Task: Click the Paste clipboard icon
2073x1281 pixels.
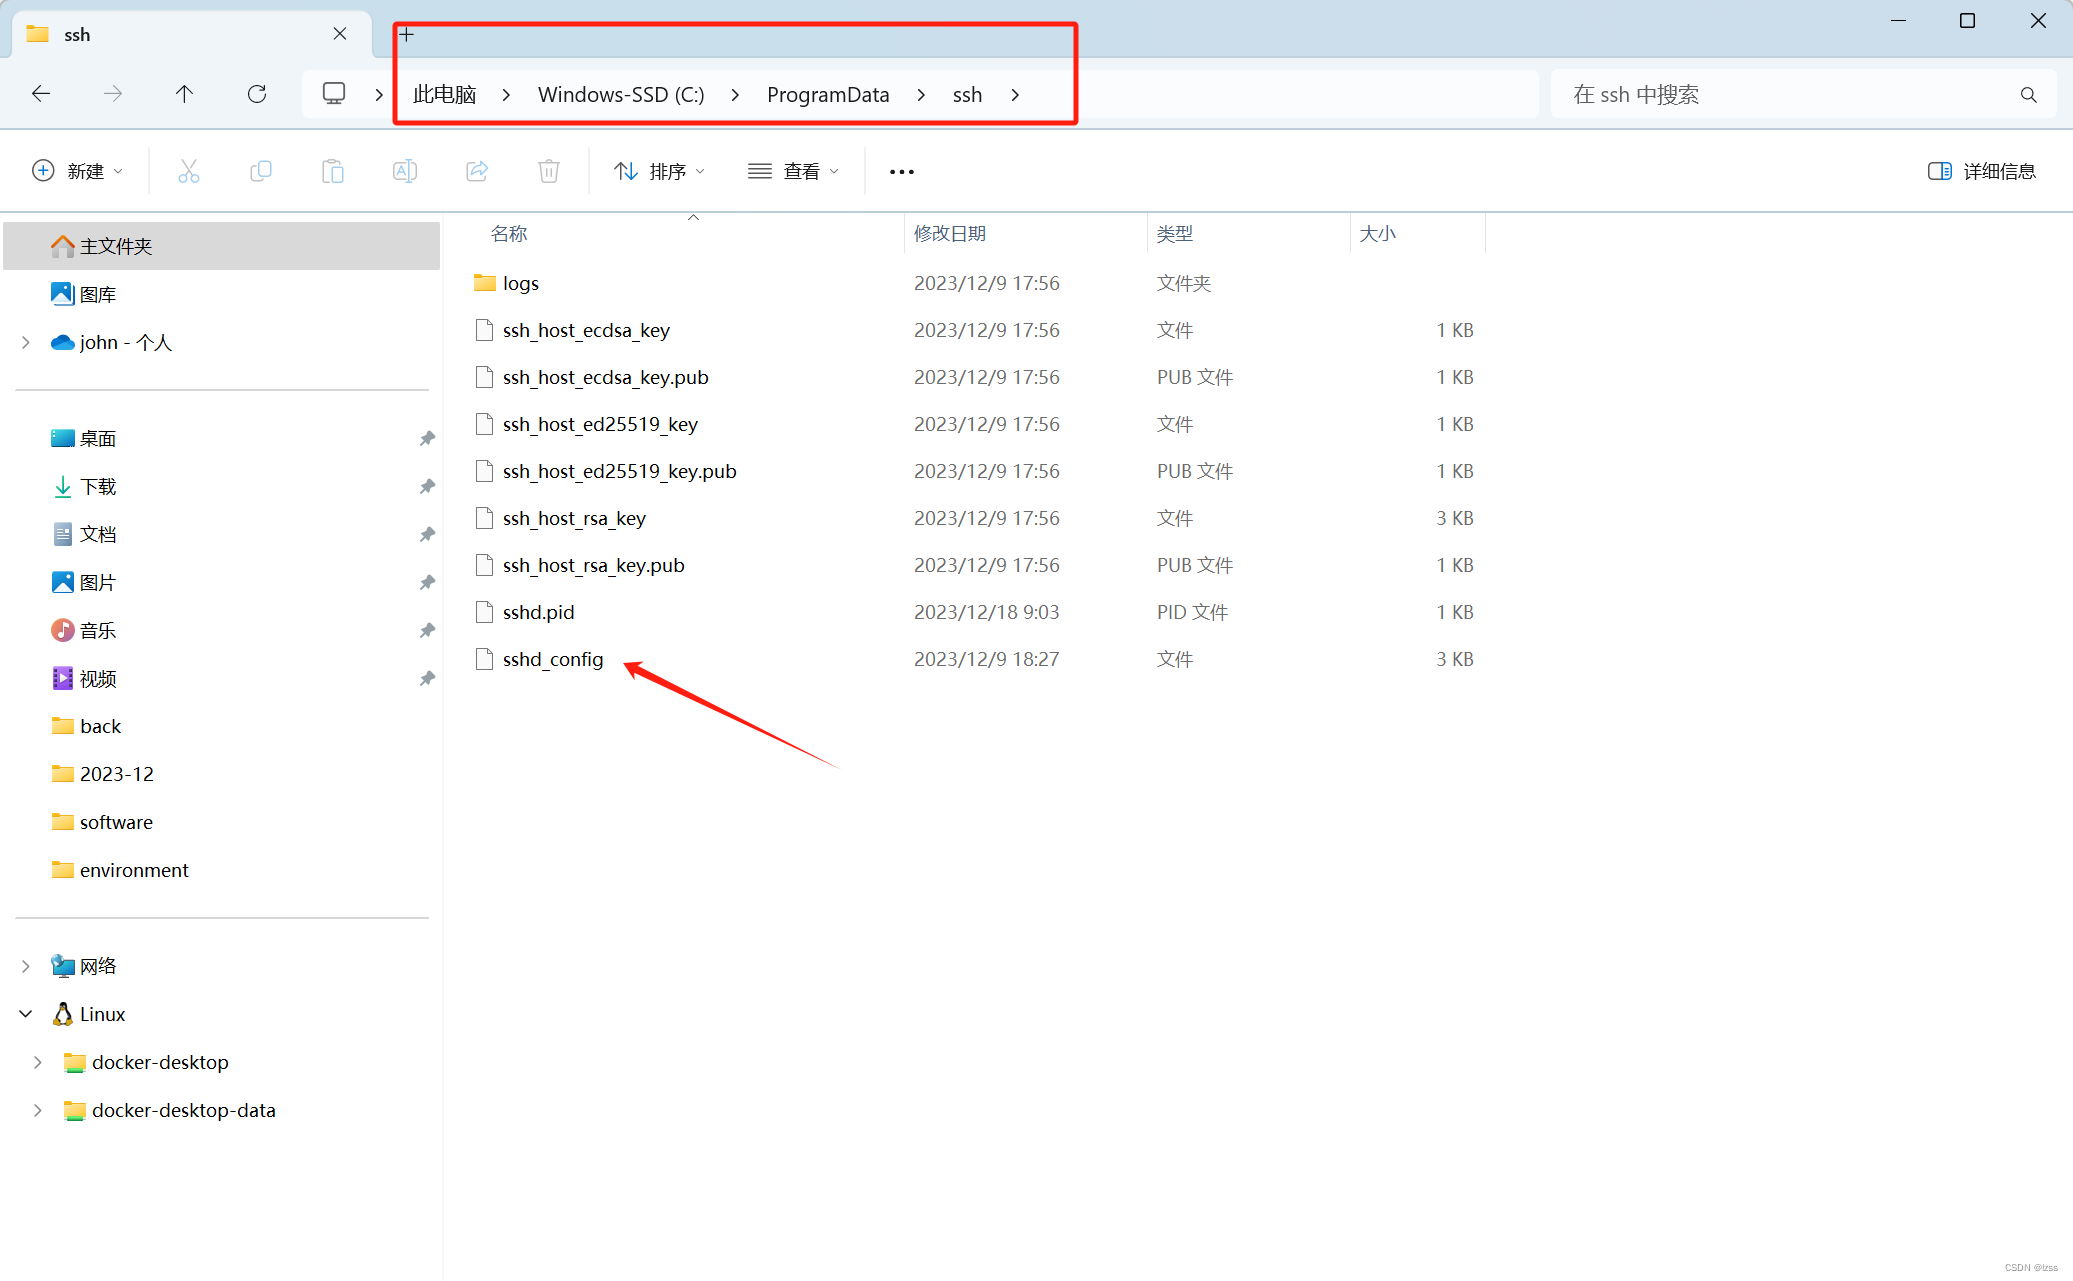Action: point(332,171)
